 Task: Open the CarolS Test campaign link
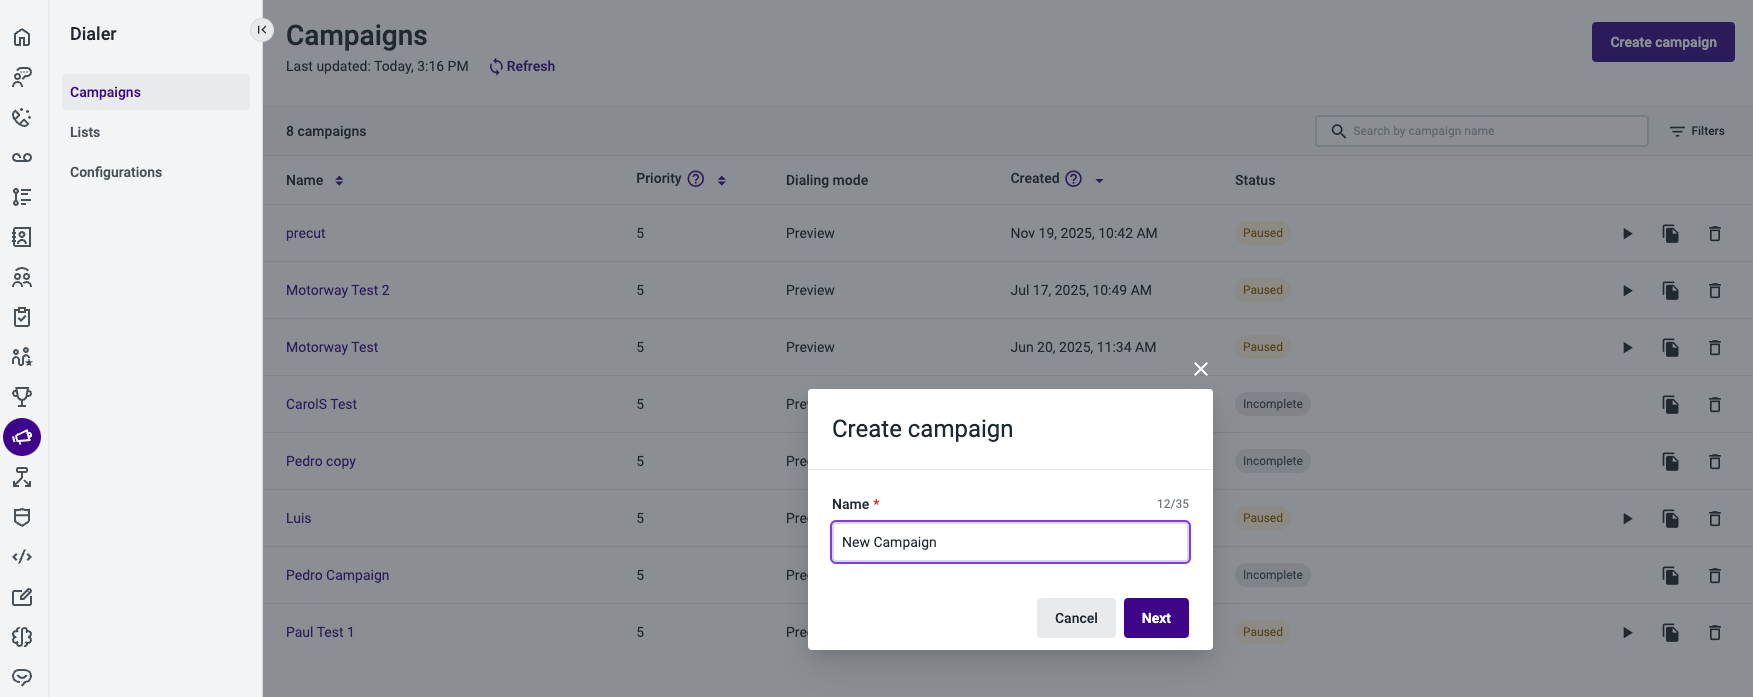[x=321, y=404]
